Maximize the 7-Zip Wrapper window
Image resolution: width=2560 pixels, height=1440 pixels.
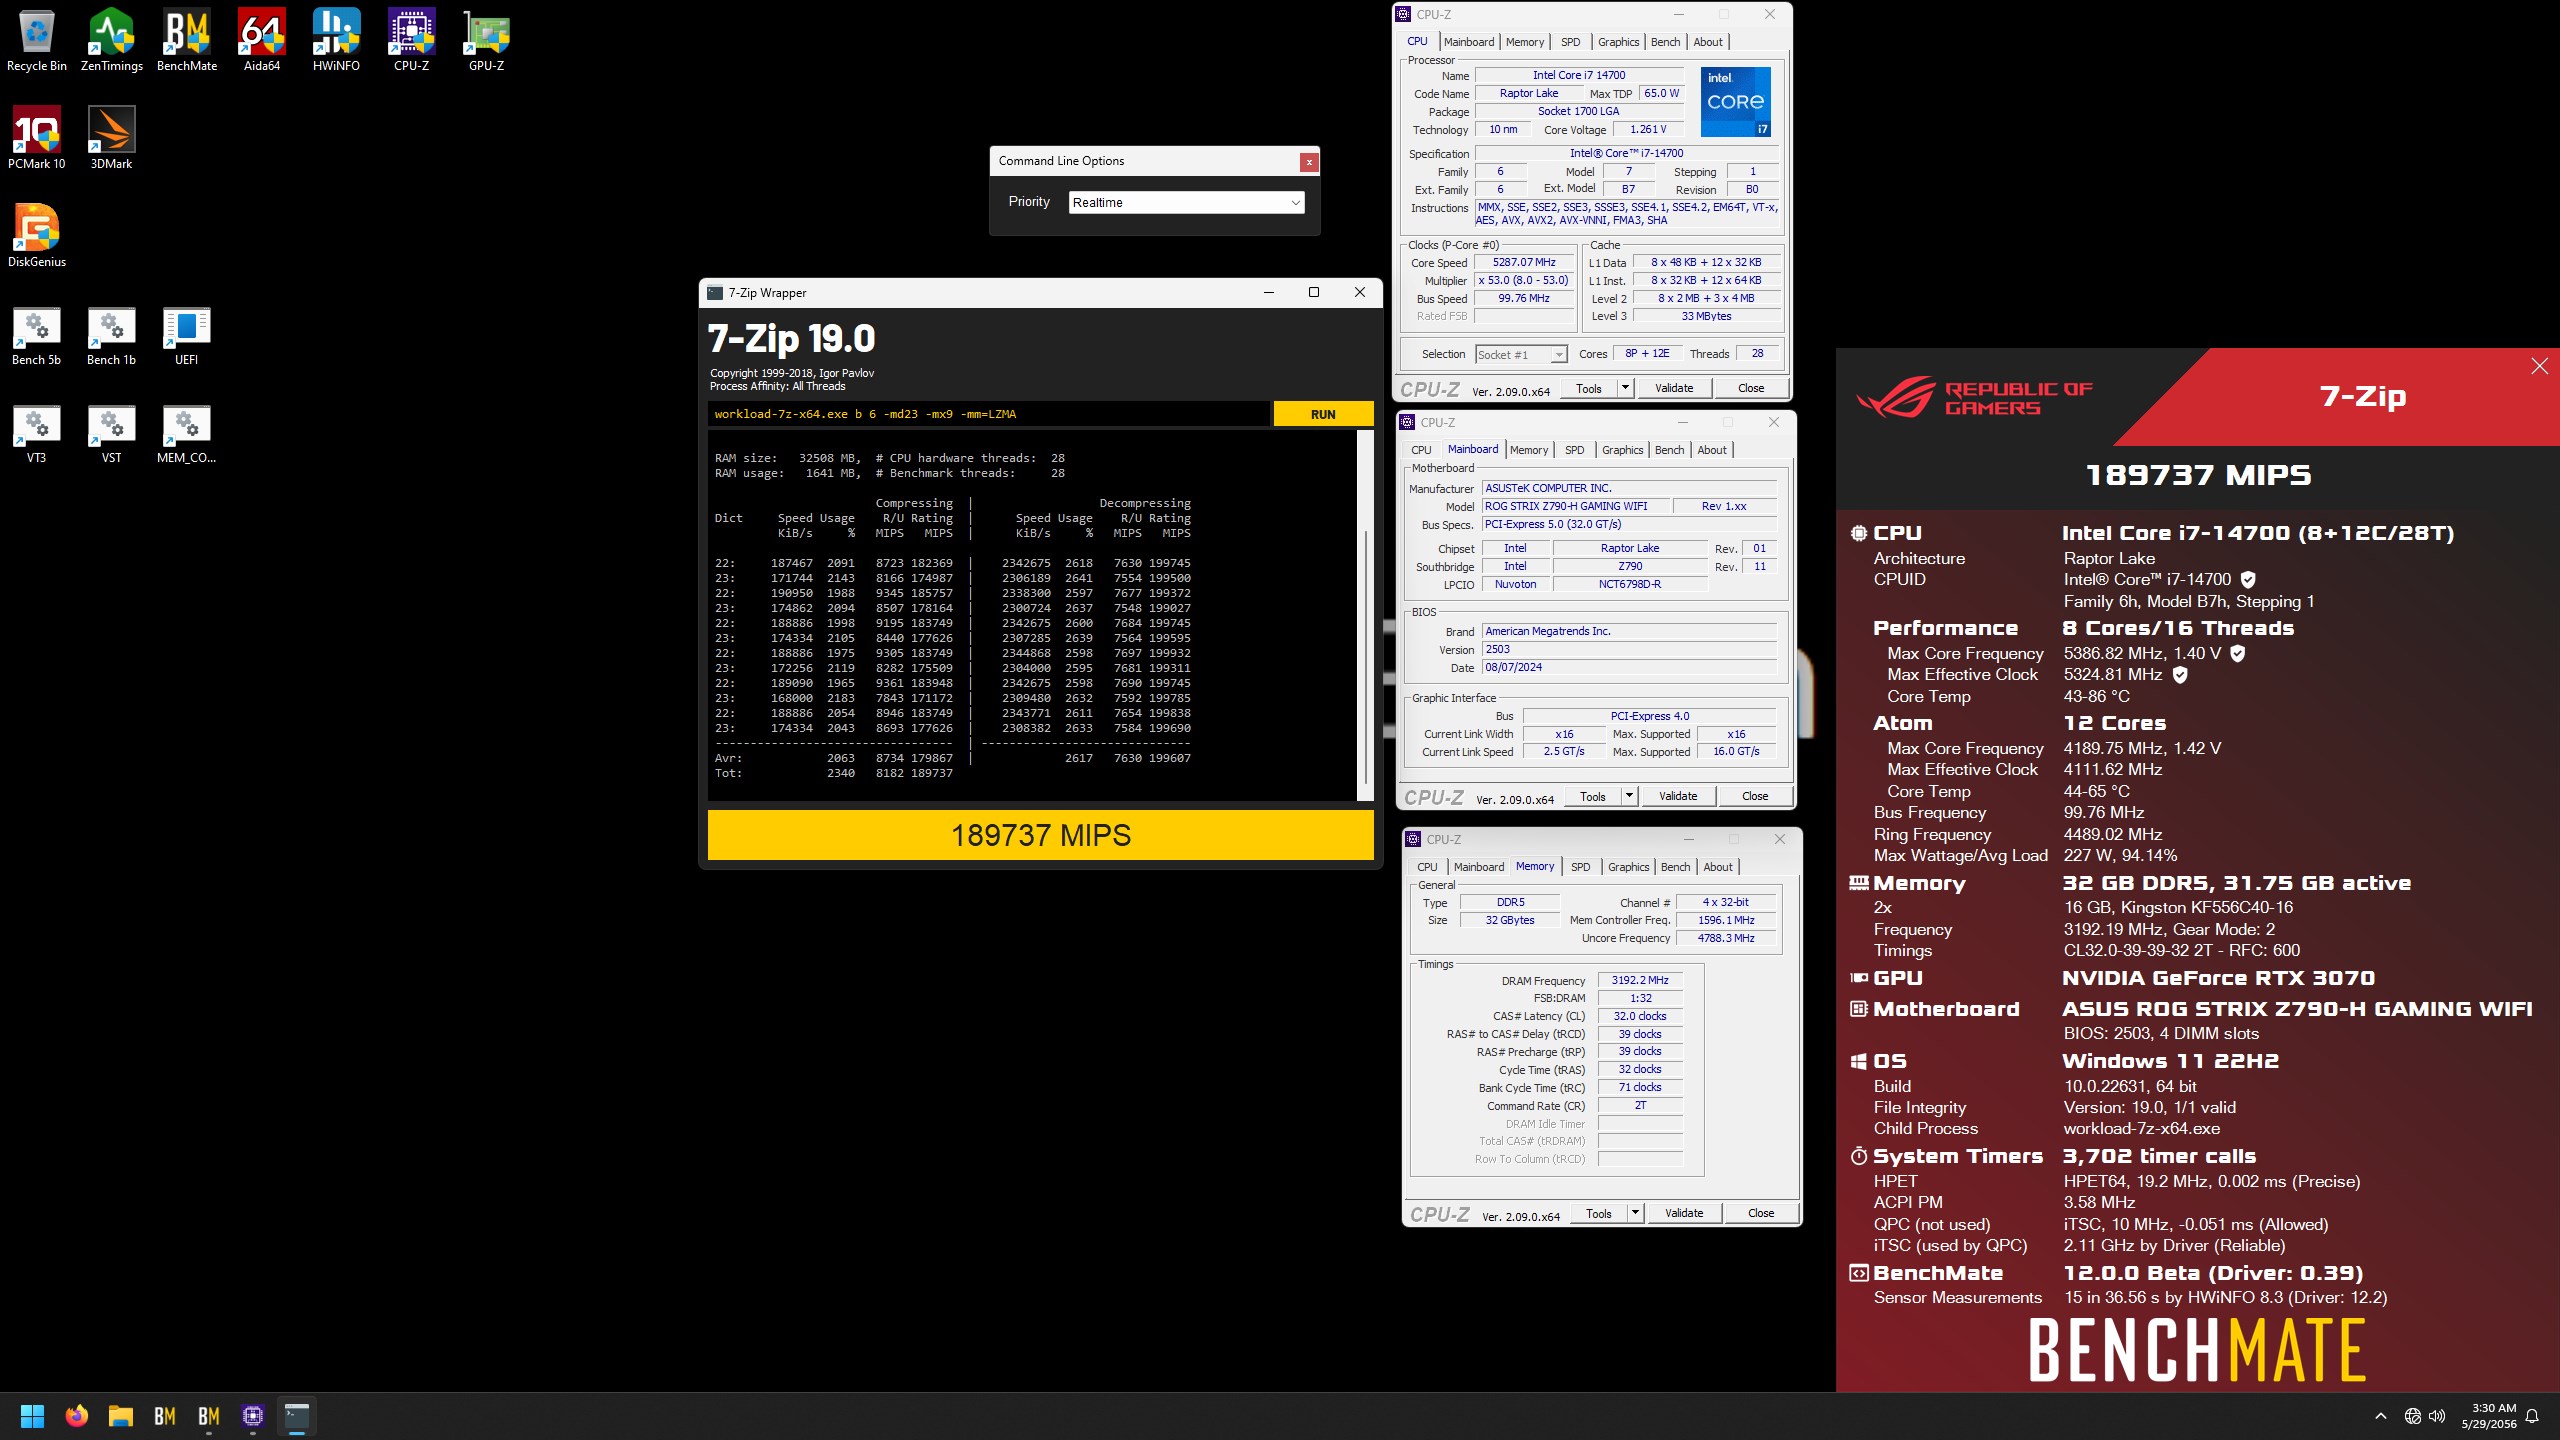[1314, 292]
